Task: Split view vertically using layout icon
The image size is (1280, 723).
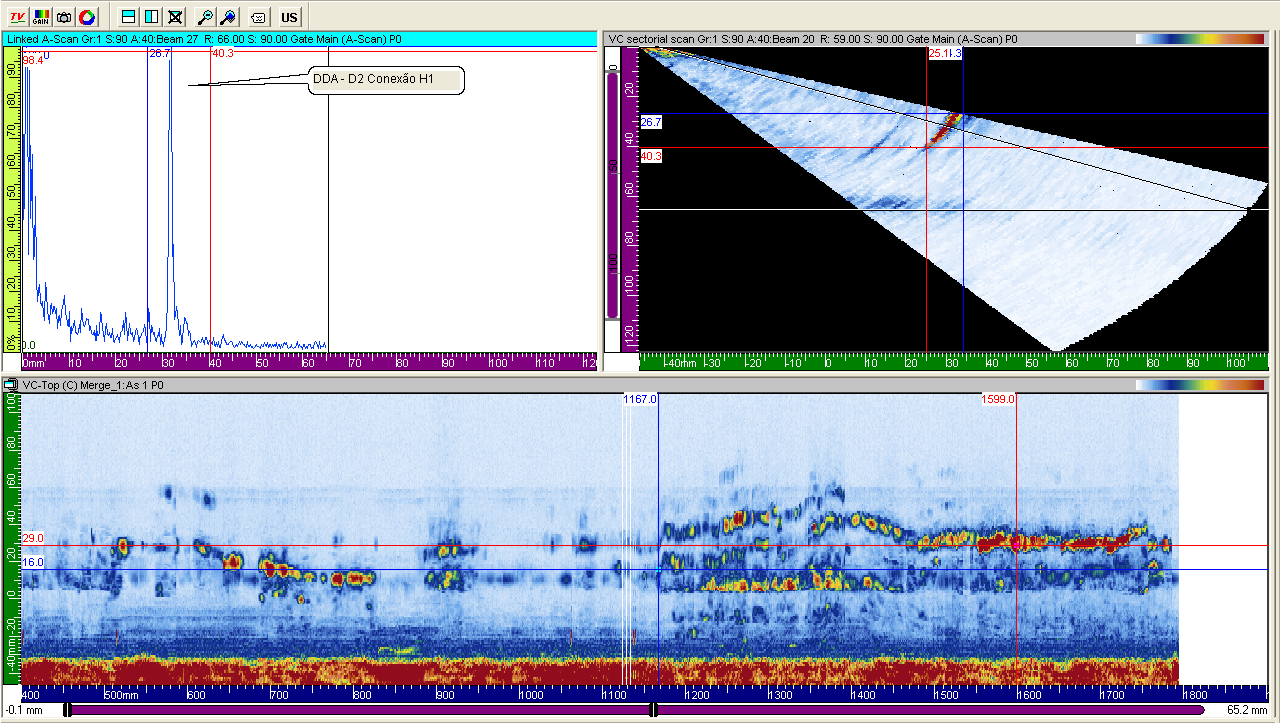Action: [x=151, y=16]
